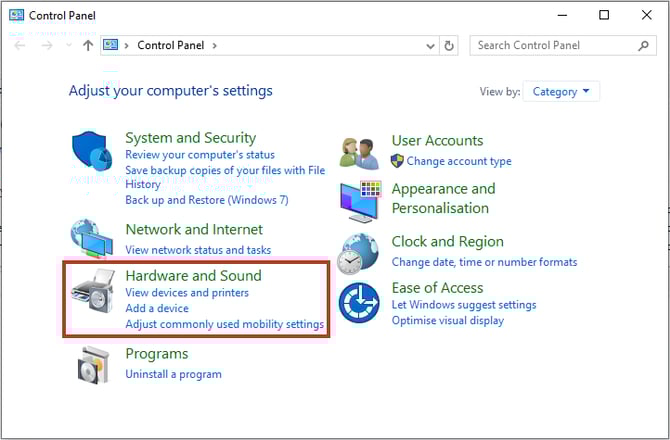Screen dimensions: 670x440
Task: Open Review your computer's status link
Action: pyautogui.click(x=200, y=155)
